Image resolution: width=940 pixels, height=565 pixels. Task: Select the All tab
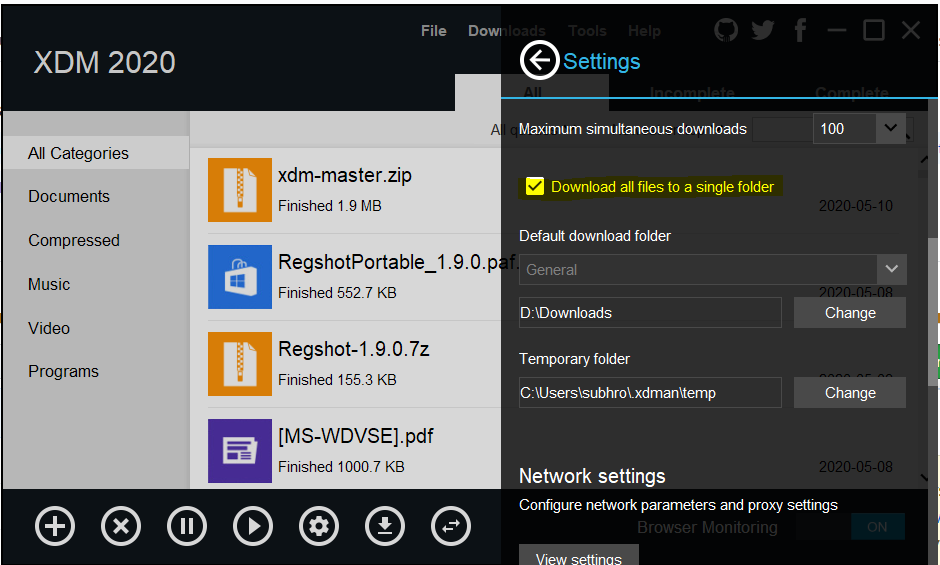(532, 93)
